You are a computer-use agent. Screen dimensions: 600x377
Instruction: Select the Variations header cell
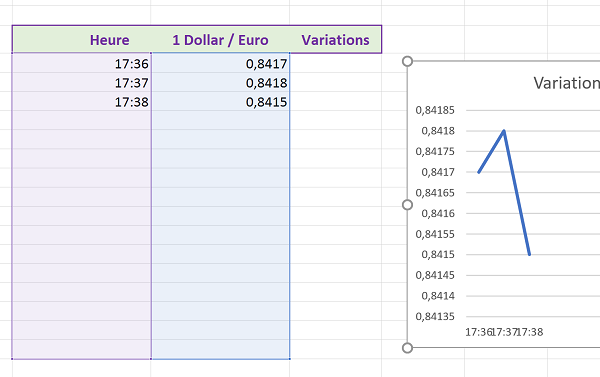[x=336, y=39]
